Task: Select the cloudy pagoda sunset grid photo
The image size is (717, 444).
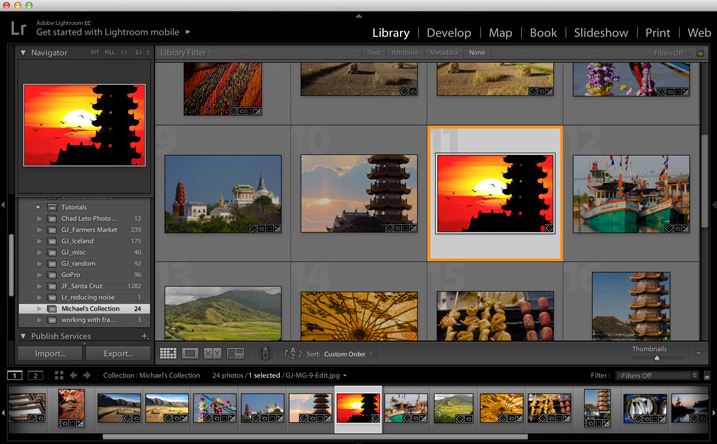Action: pyautogui.click(x=359, y=193)
